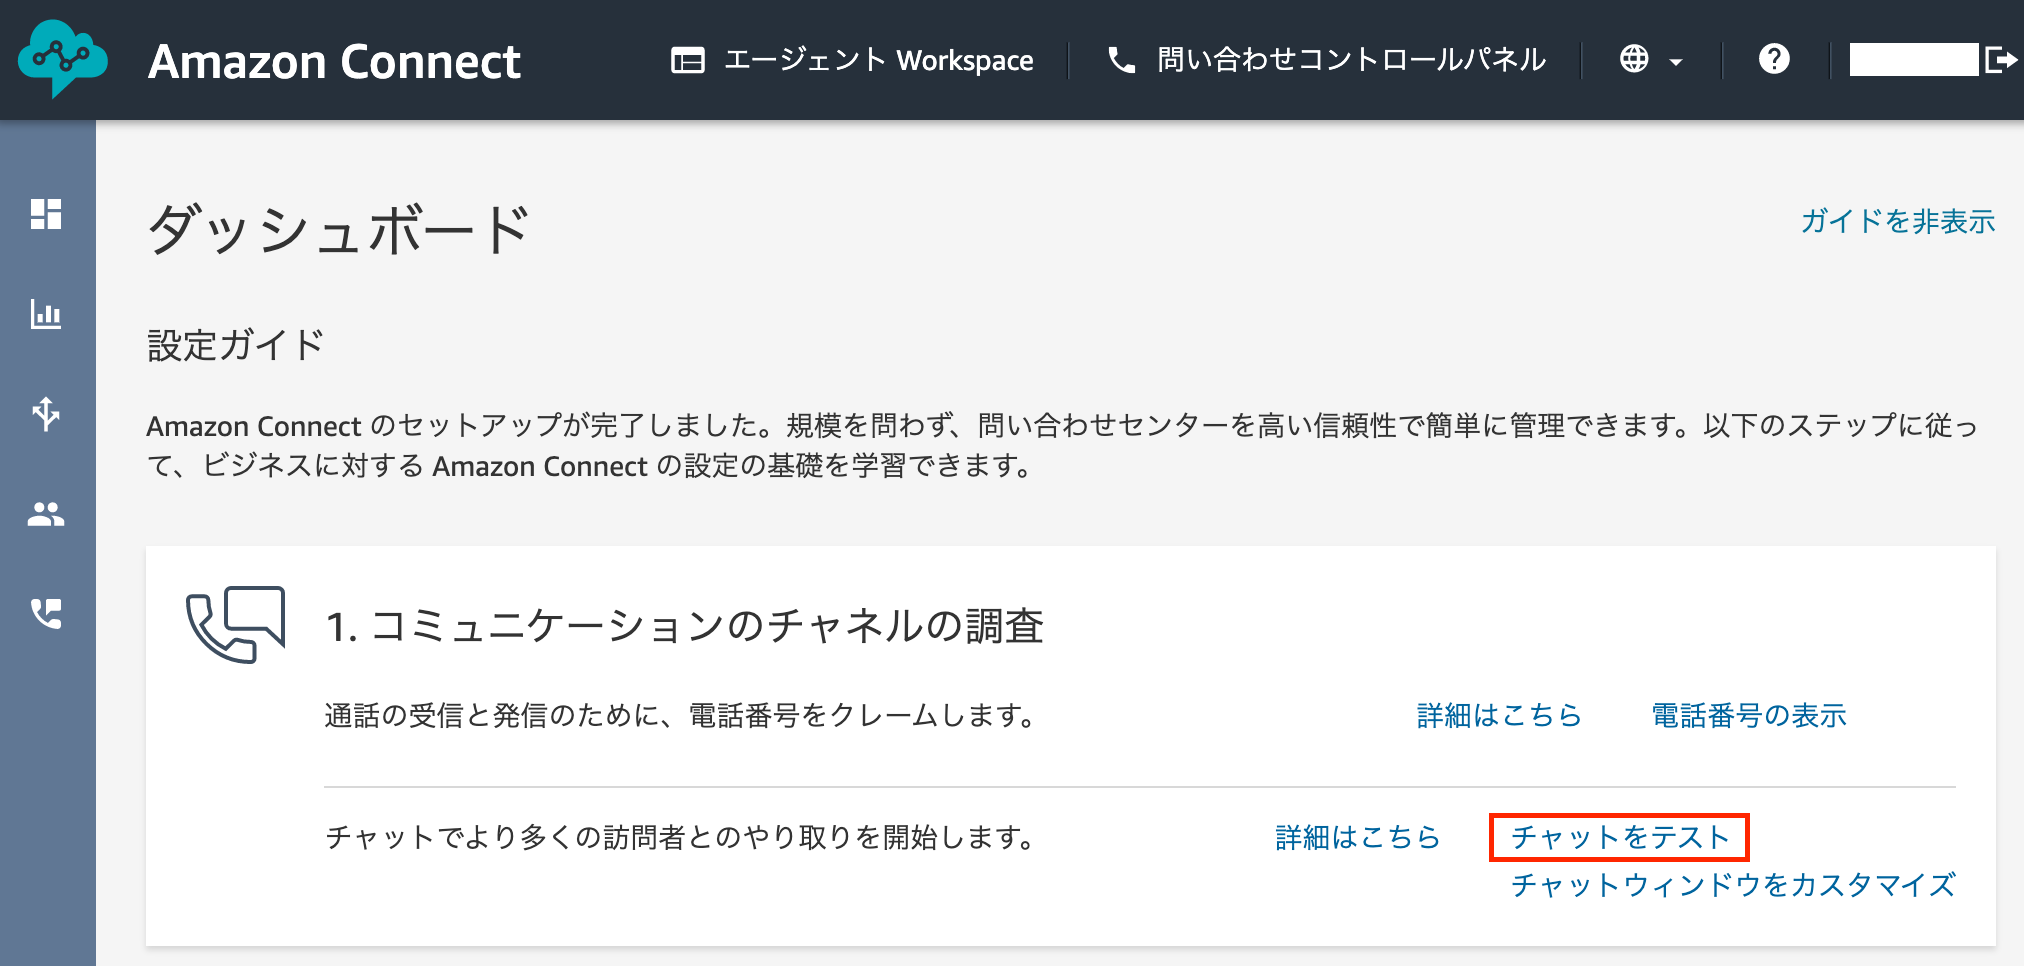Click the phone and chat bubble icon
Screen dimensions: 2024x966
(x=236, y=625)
